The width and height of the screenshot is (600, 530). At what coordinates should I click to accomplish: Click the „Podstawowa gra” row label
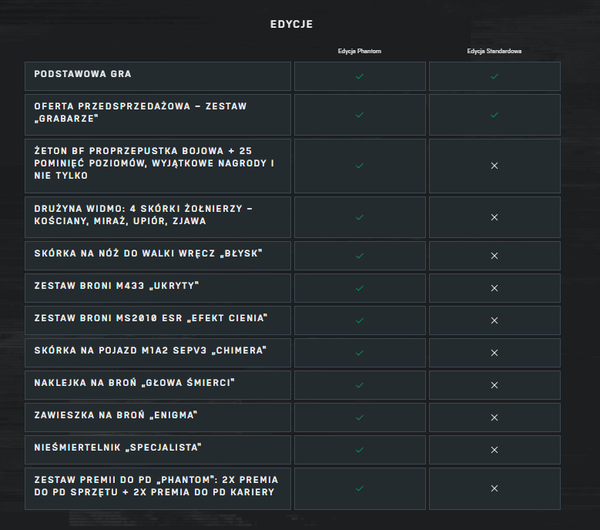click(x=83, y=74)
